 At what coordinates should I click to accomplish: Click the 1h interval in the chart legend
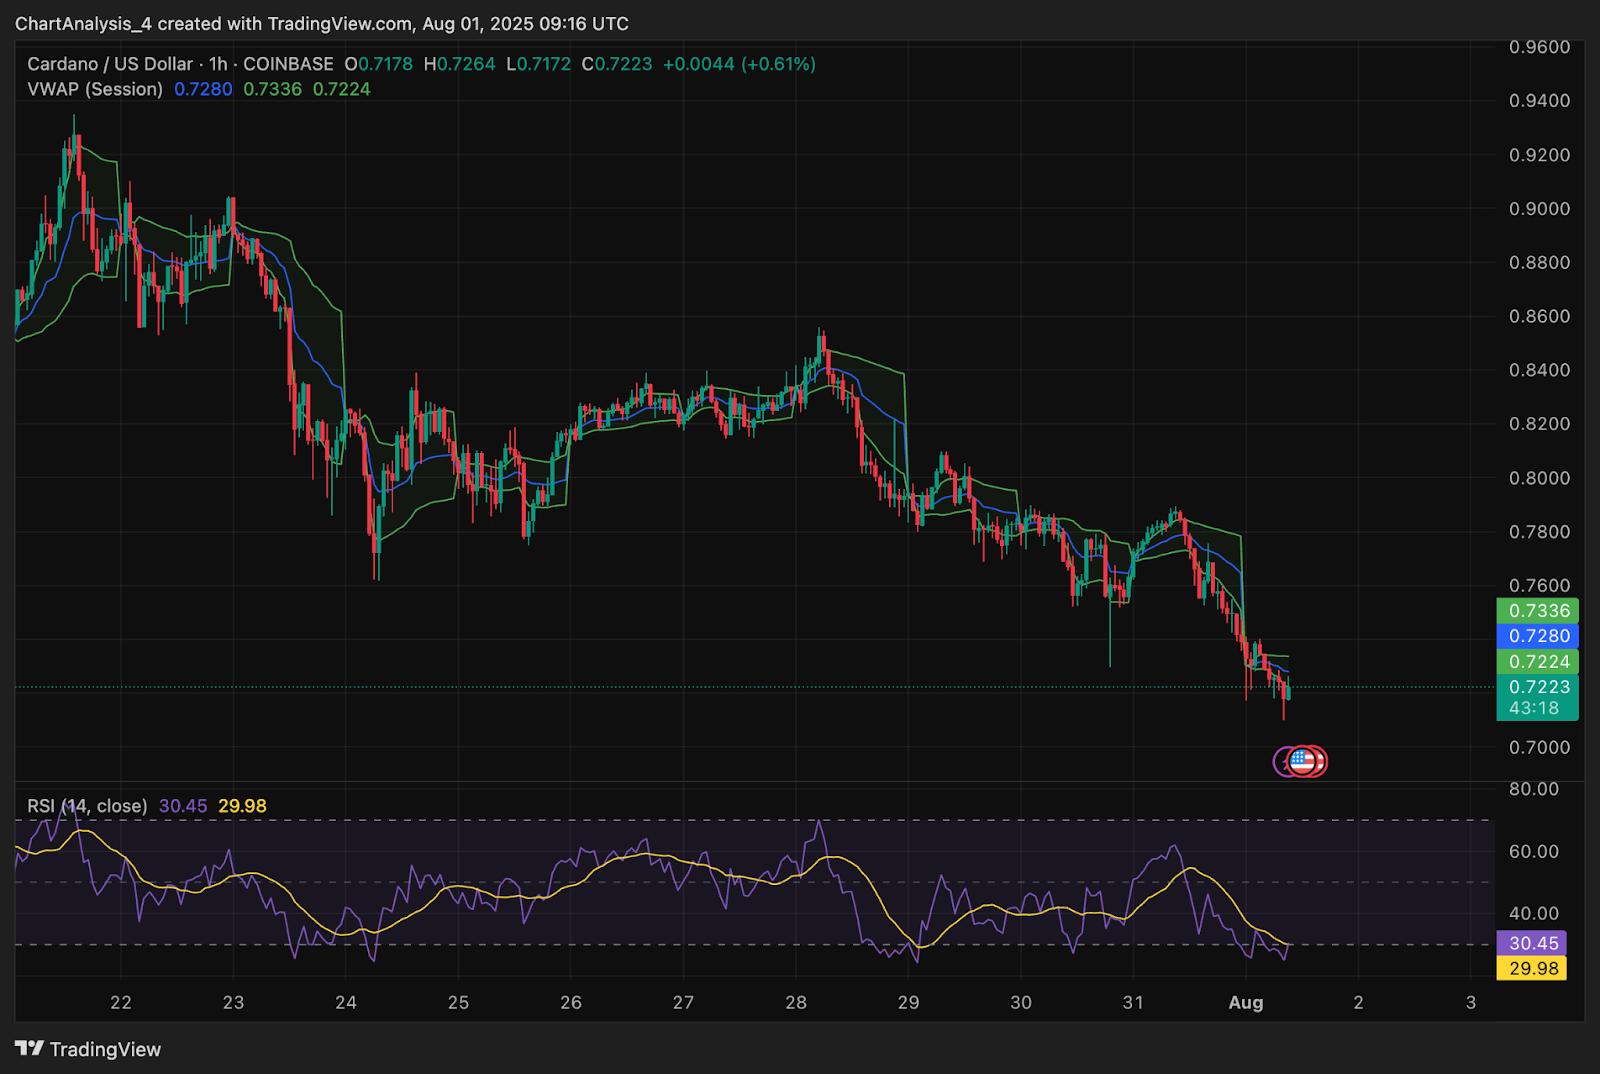click(x=218, y=64)
